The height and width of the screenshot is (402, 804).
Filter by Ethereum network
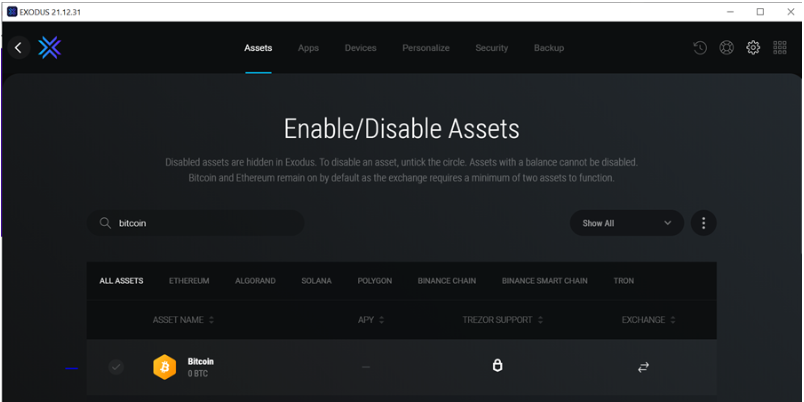tap(189, 280)
